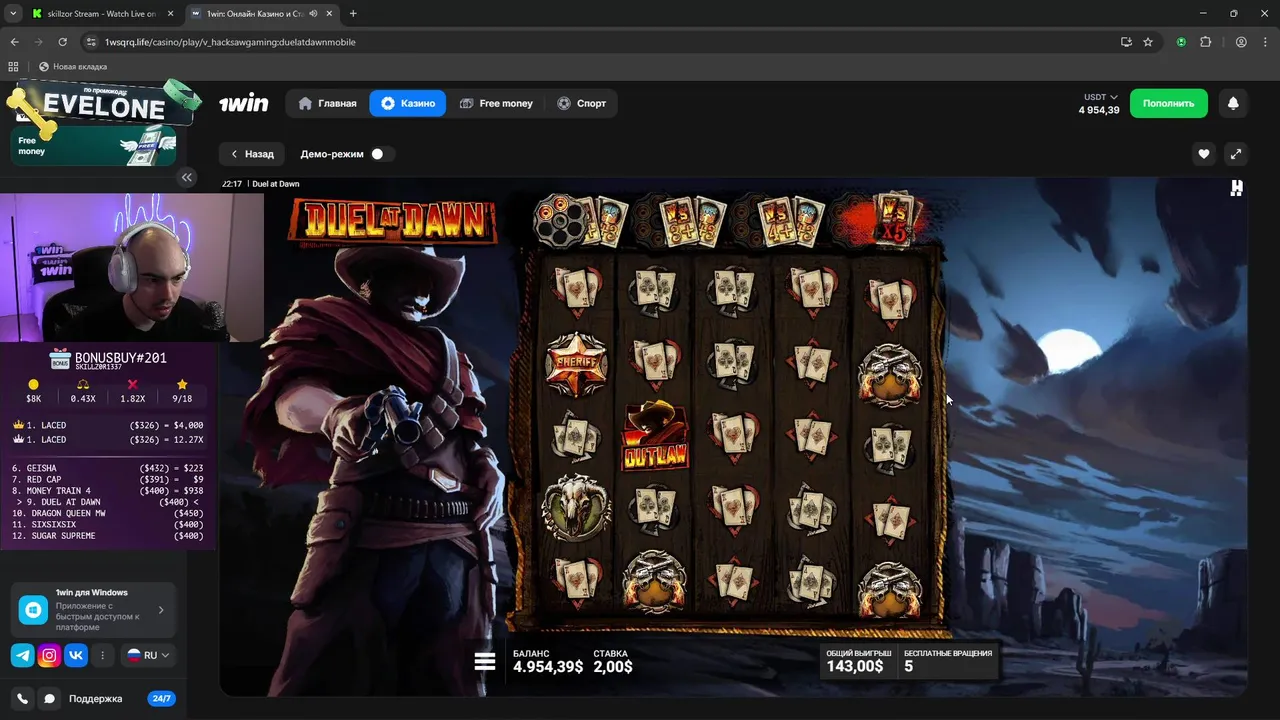Bookmark this page with the star icon
1280x720 pixels.
1148,42
